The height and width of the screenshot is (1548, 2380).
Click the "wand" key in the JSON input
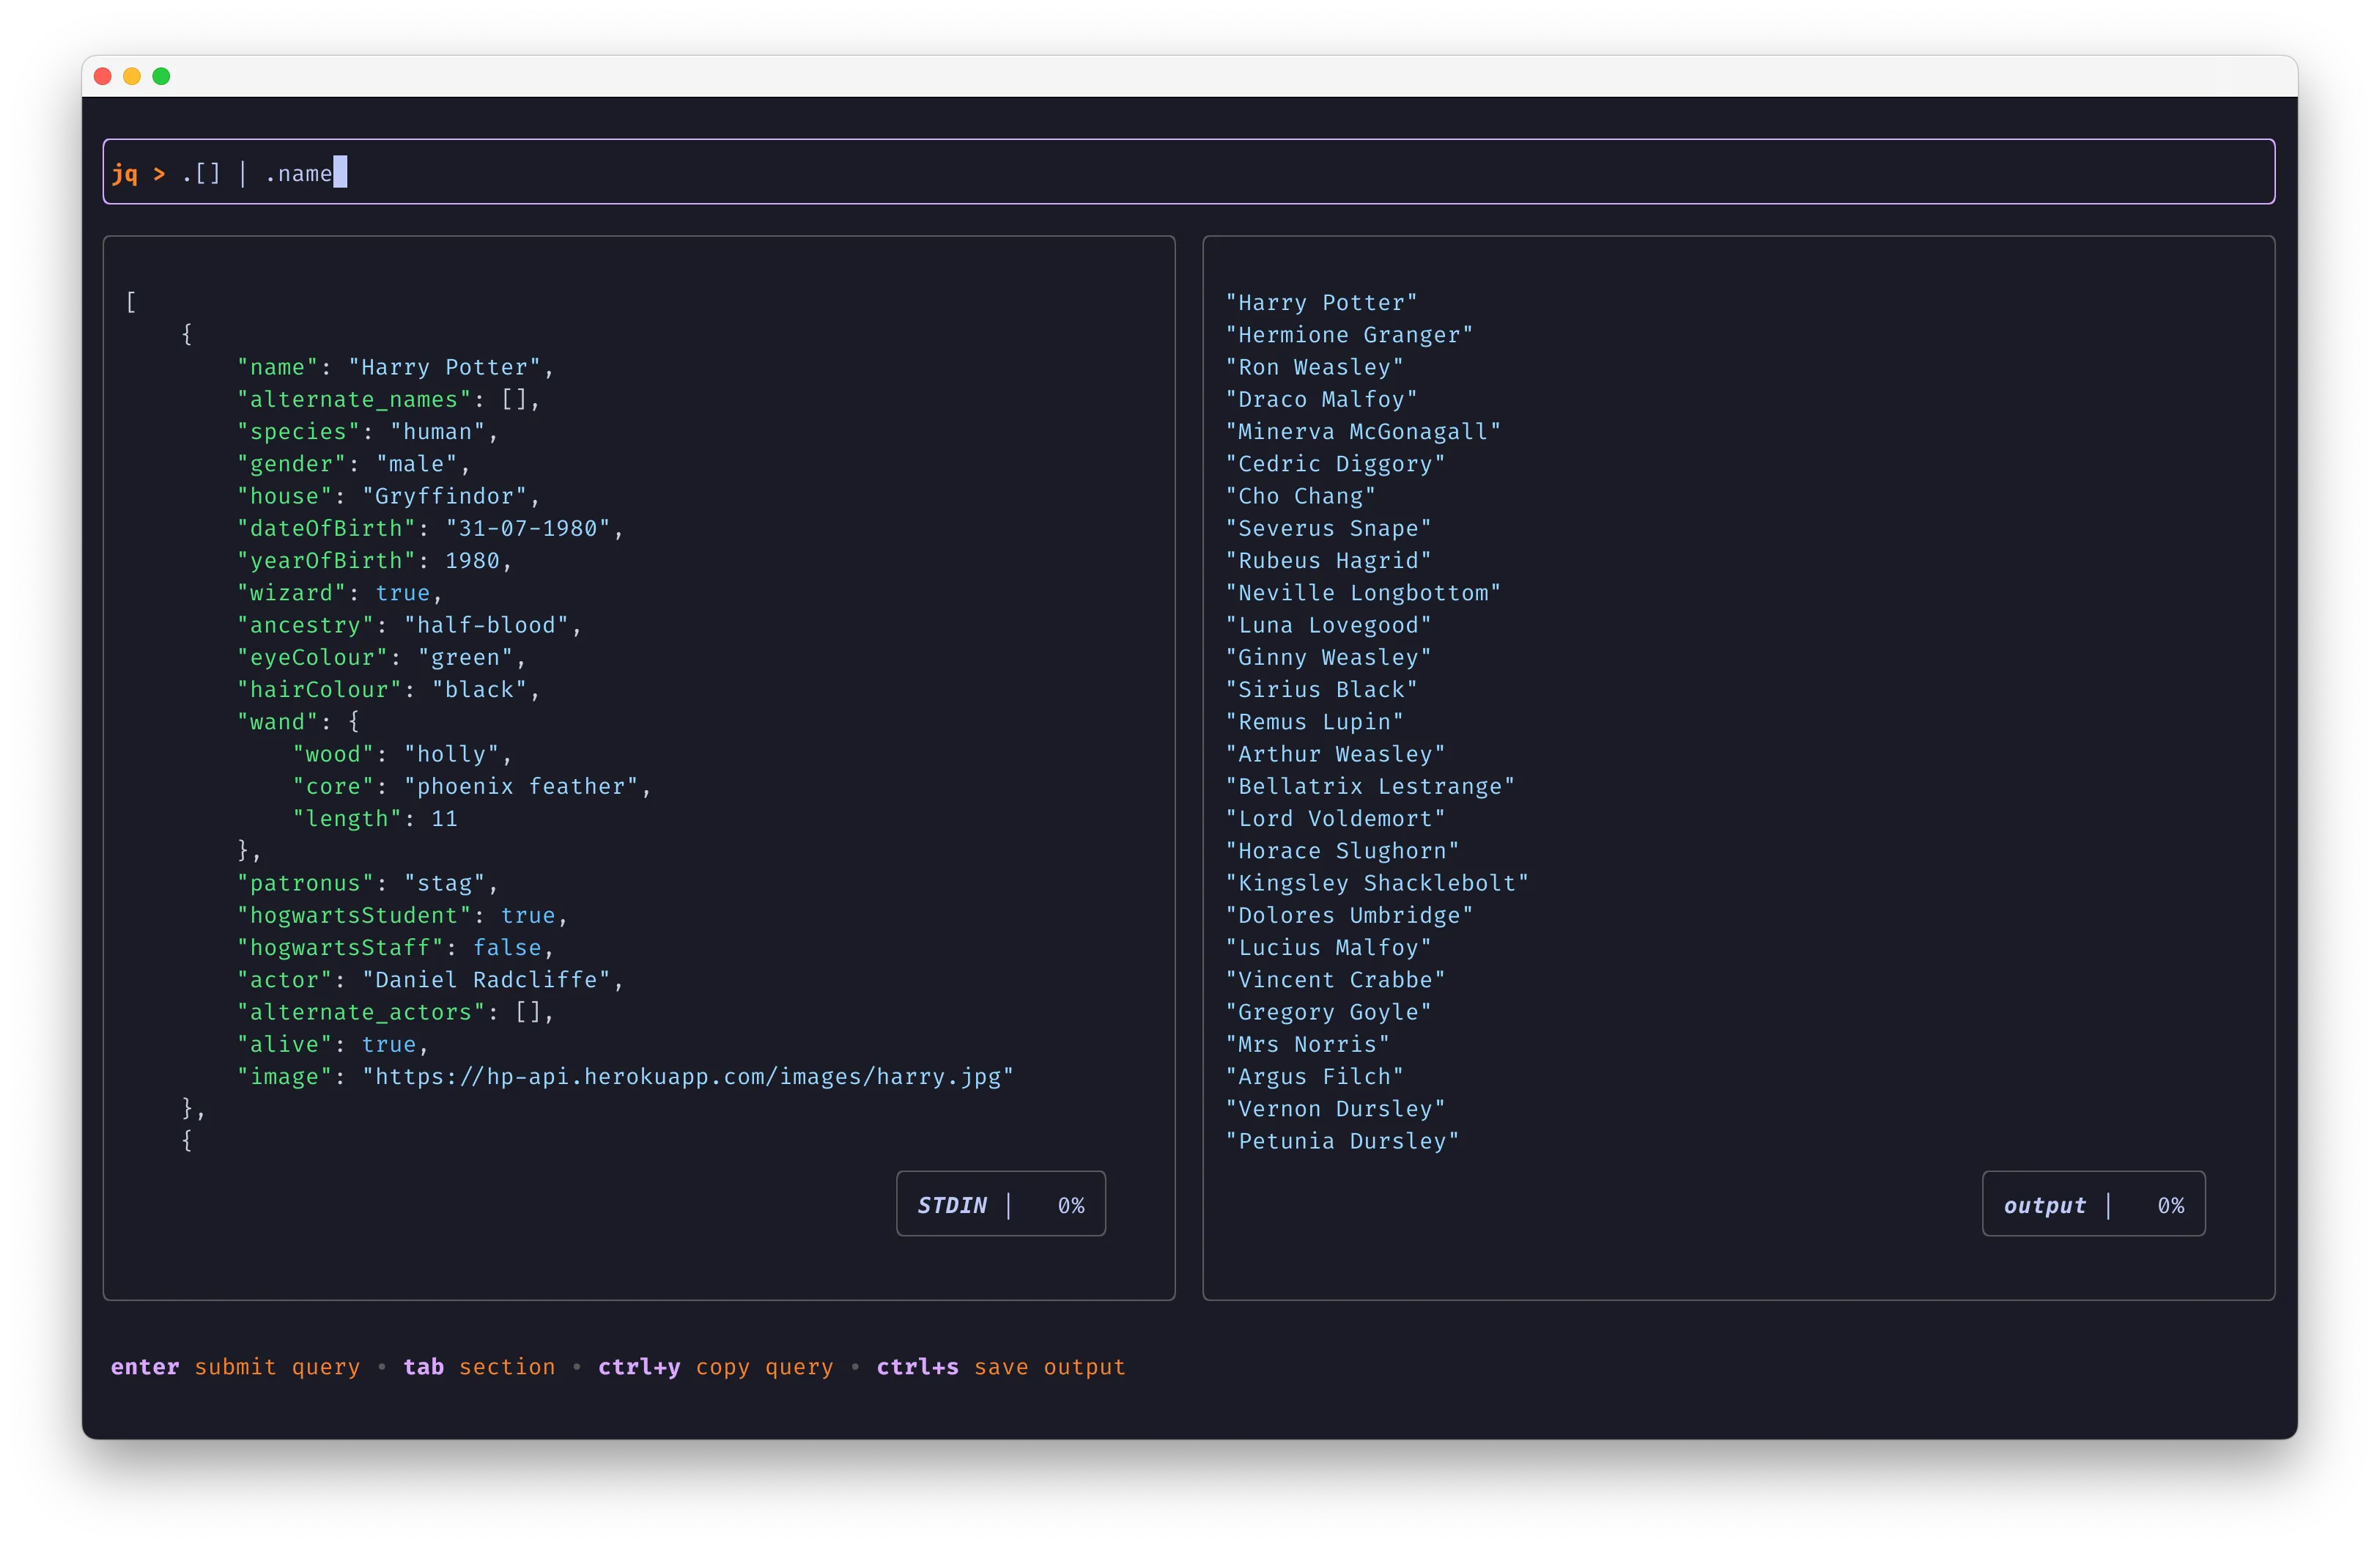(277, 722)
